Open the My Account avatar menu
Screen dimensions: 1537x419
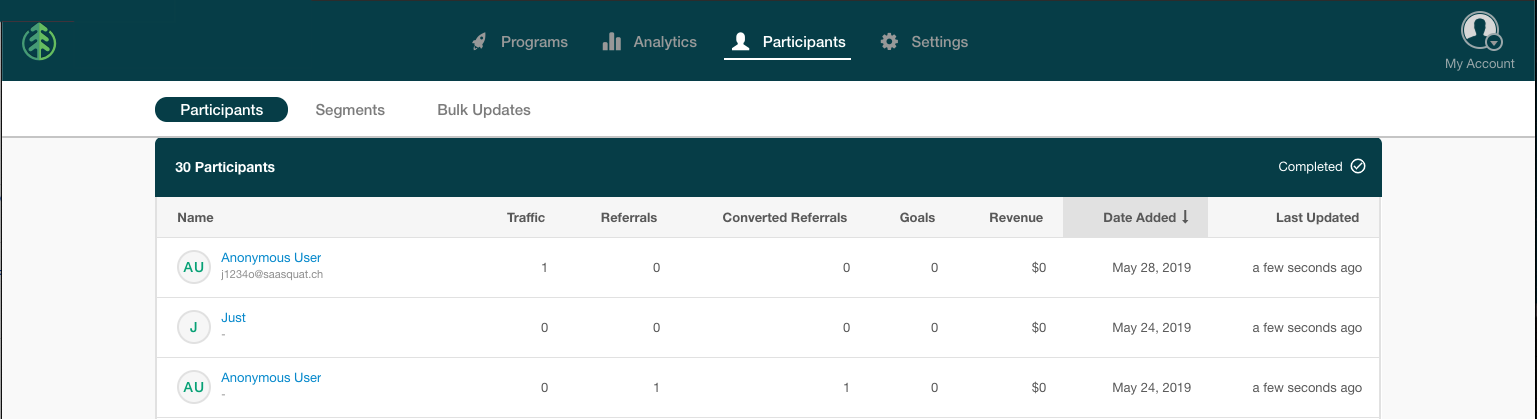(x=1480, y=31)
